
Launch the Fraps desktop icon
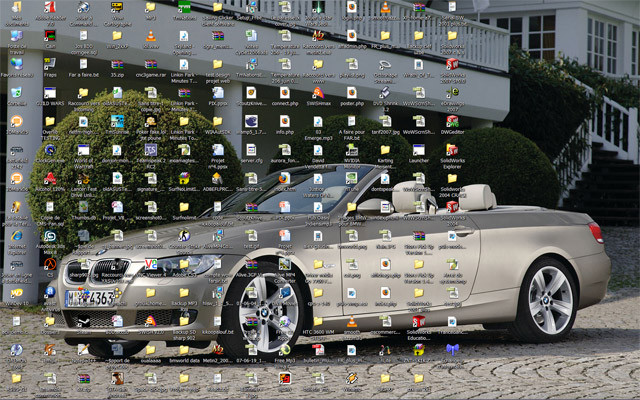coord(50,64)
